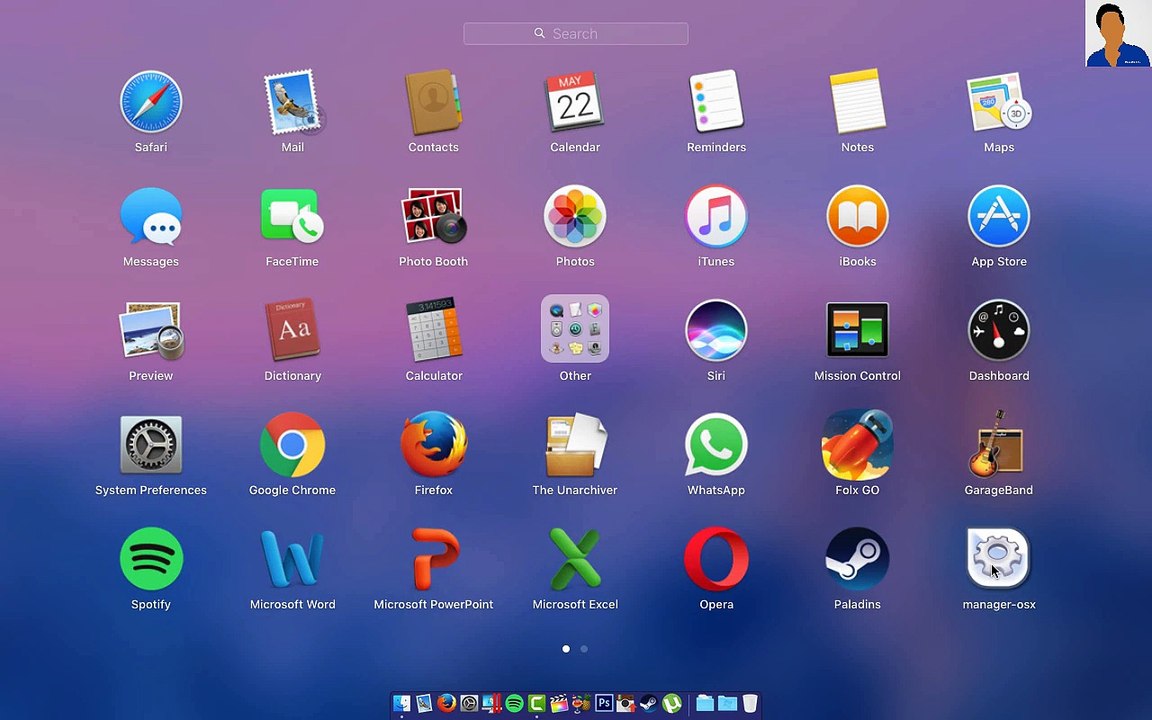Open The Unarchiver
Image resolution: width=1152 pixels, height=720 pixels.
click(x=575, y=444)
